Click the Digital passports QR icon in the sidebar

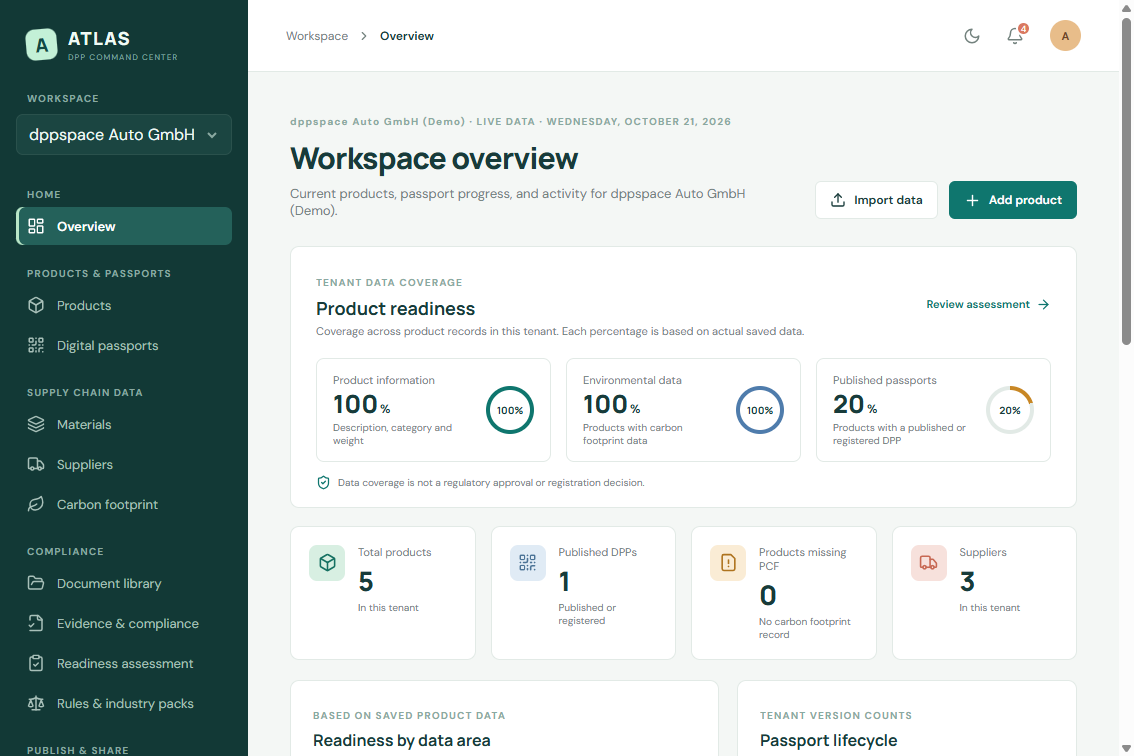36,346
